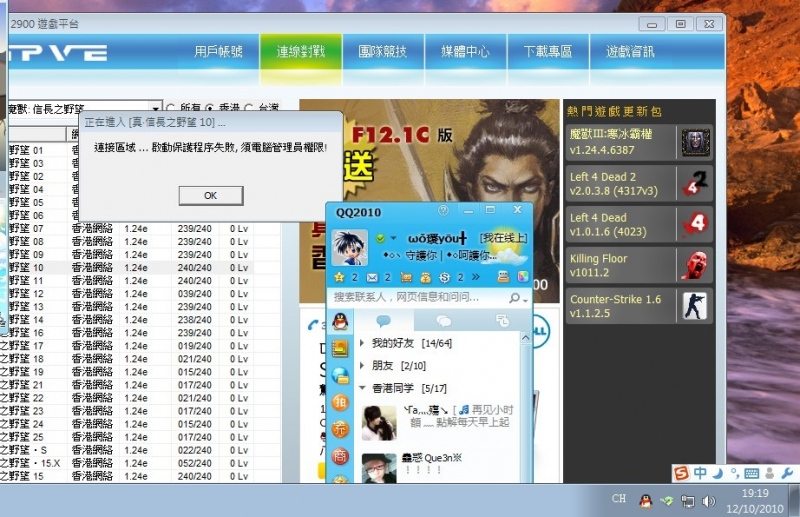Click the Sogou input method S icon
The image size is (800, 517).
click(682, 473)
